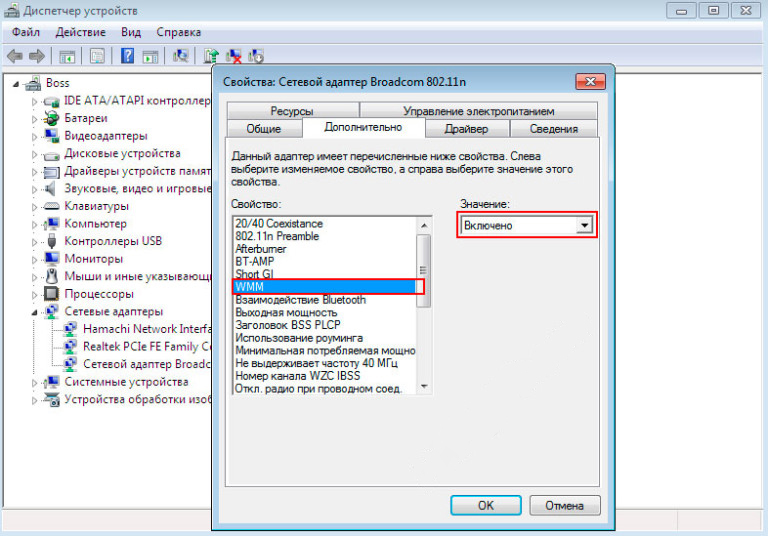Click the Клавиатуры keyboard icon
Screen dimensions: 768x536
coord(51,206)
